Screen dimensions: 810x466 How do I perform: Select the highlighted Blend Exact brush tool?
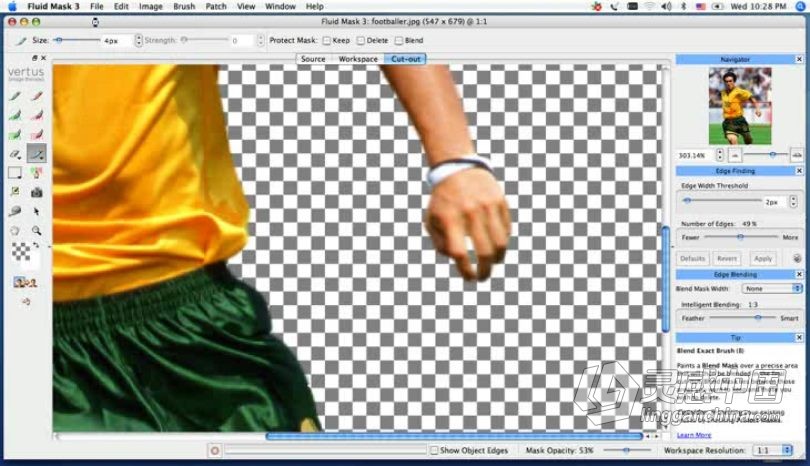click(37, 153)
